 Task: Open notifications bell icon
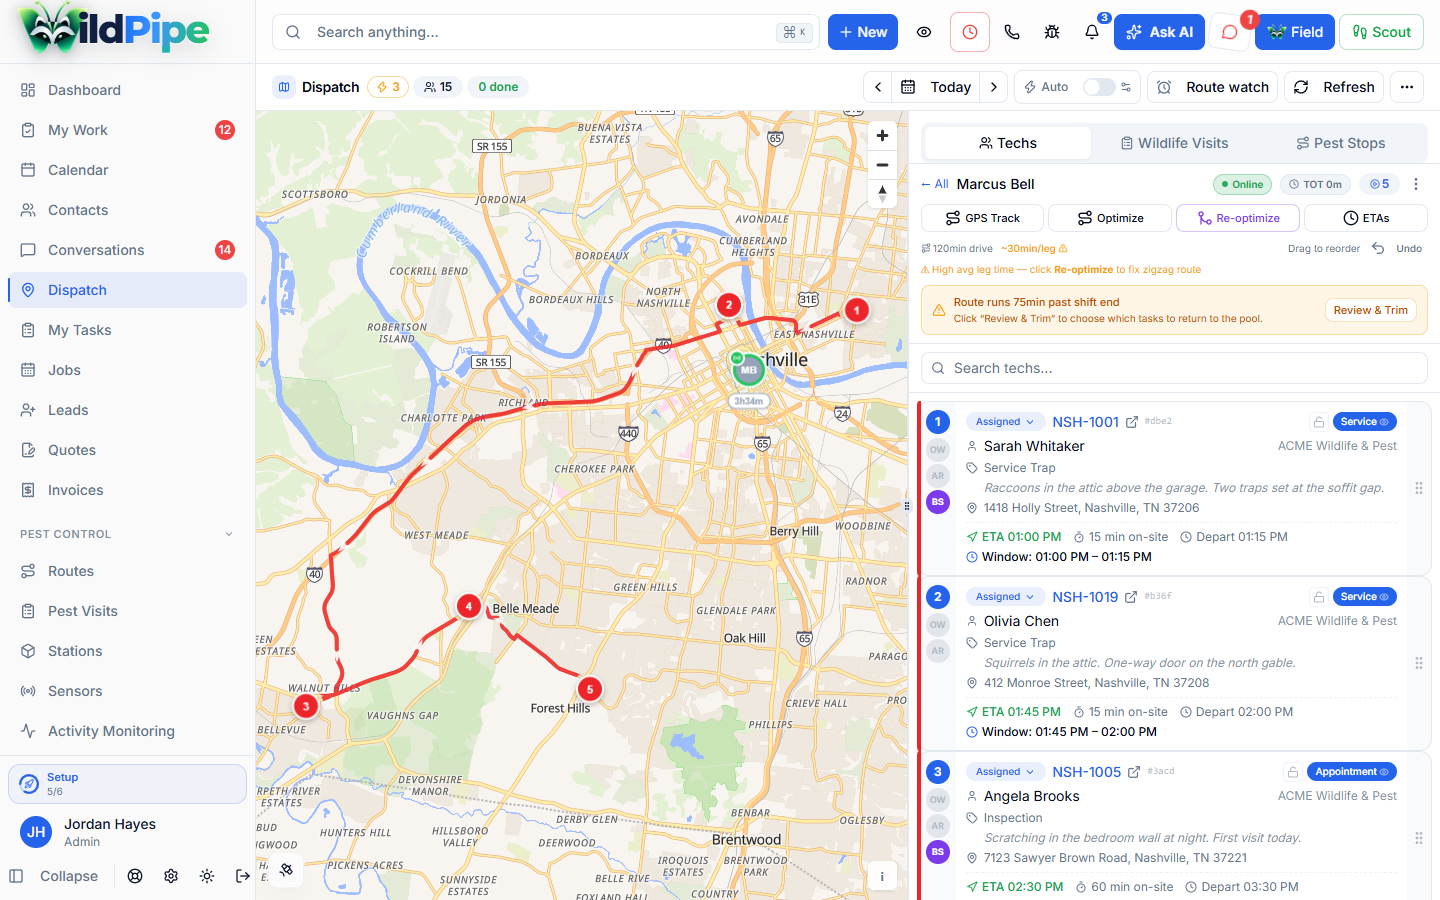click(1092, 32)
